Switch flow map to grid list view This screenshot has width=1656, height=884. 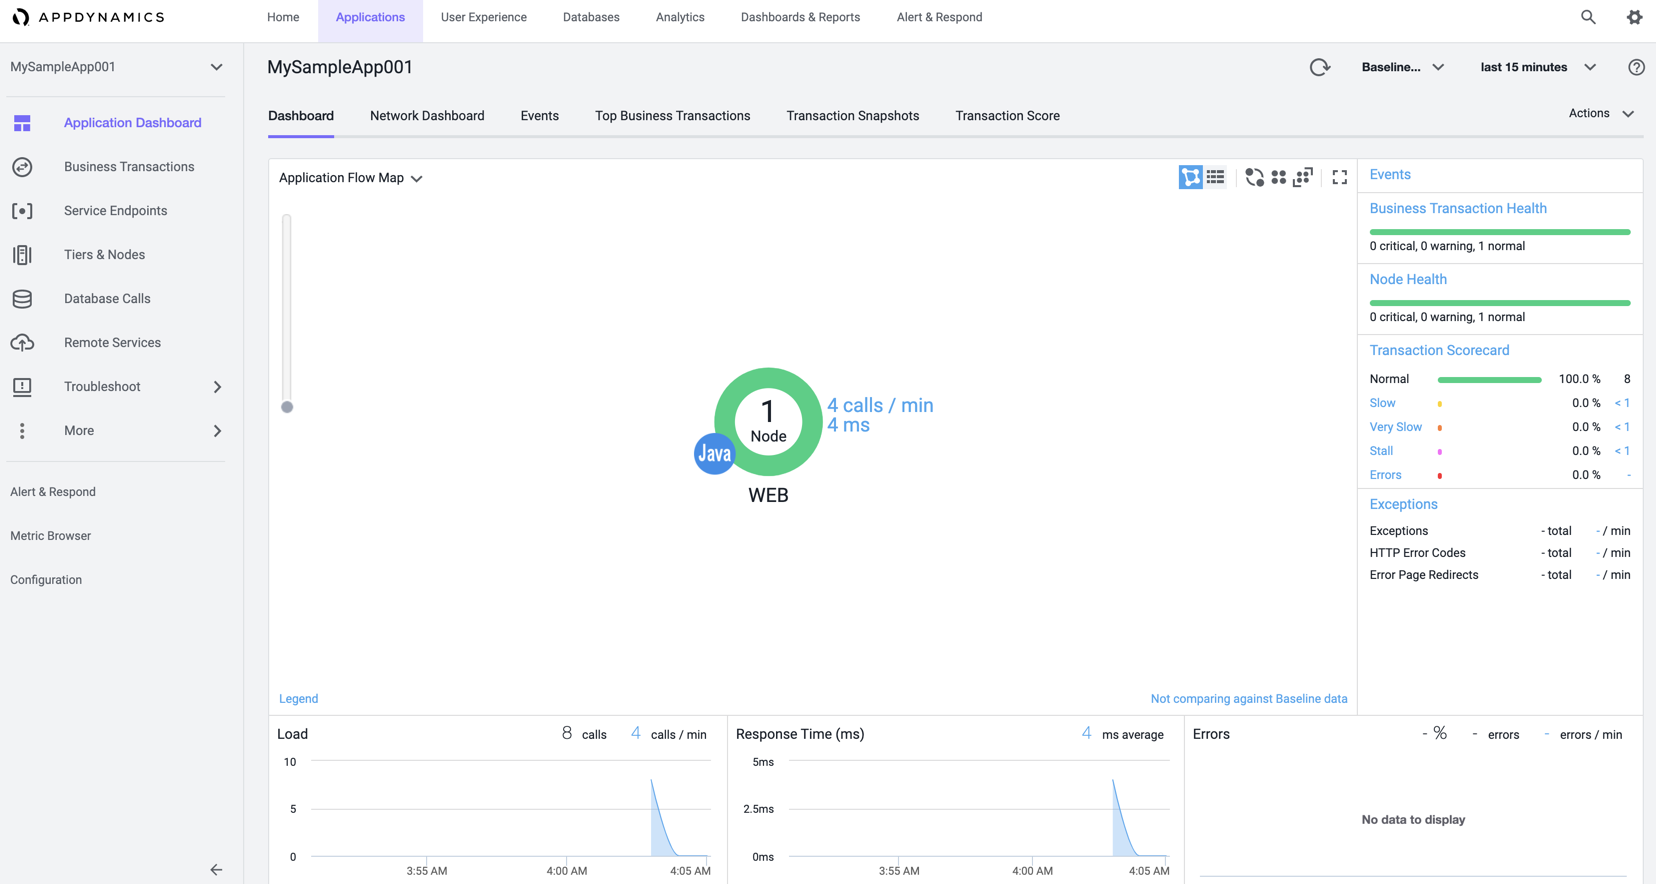1215,177
